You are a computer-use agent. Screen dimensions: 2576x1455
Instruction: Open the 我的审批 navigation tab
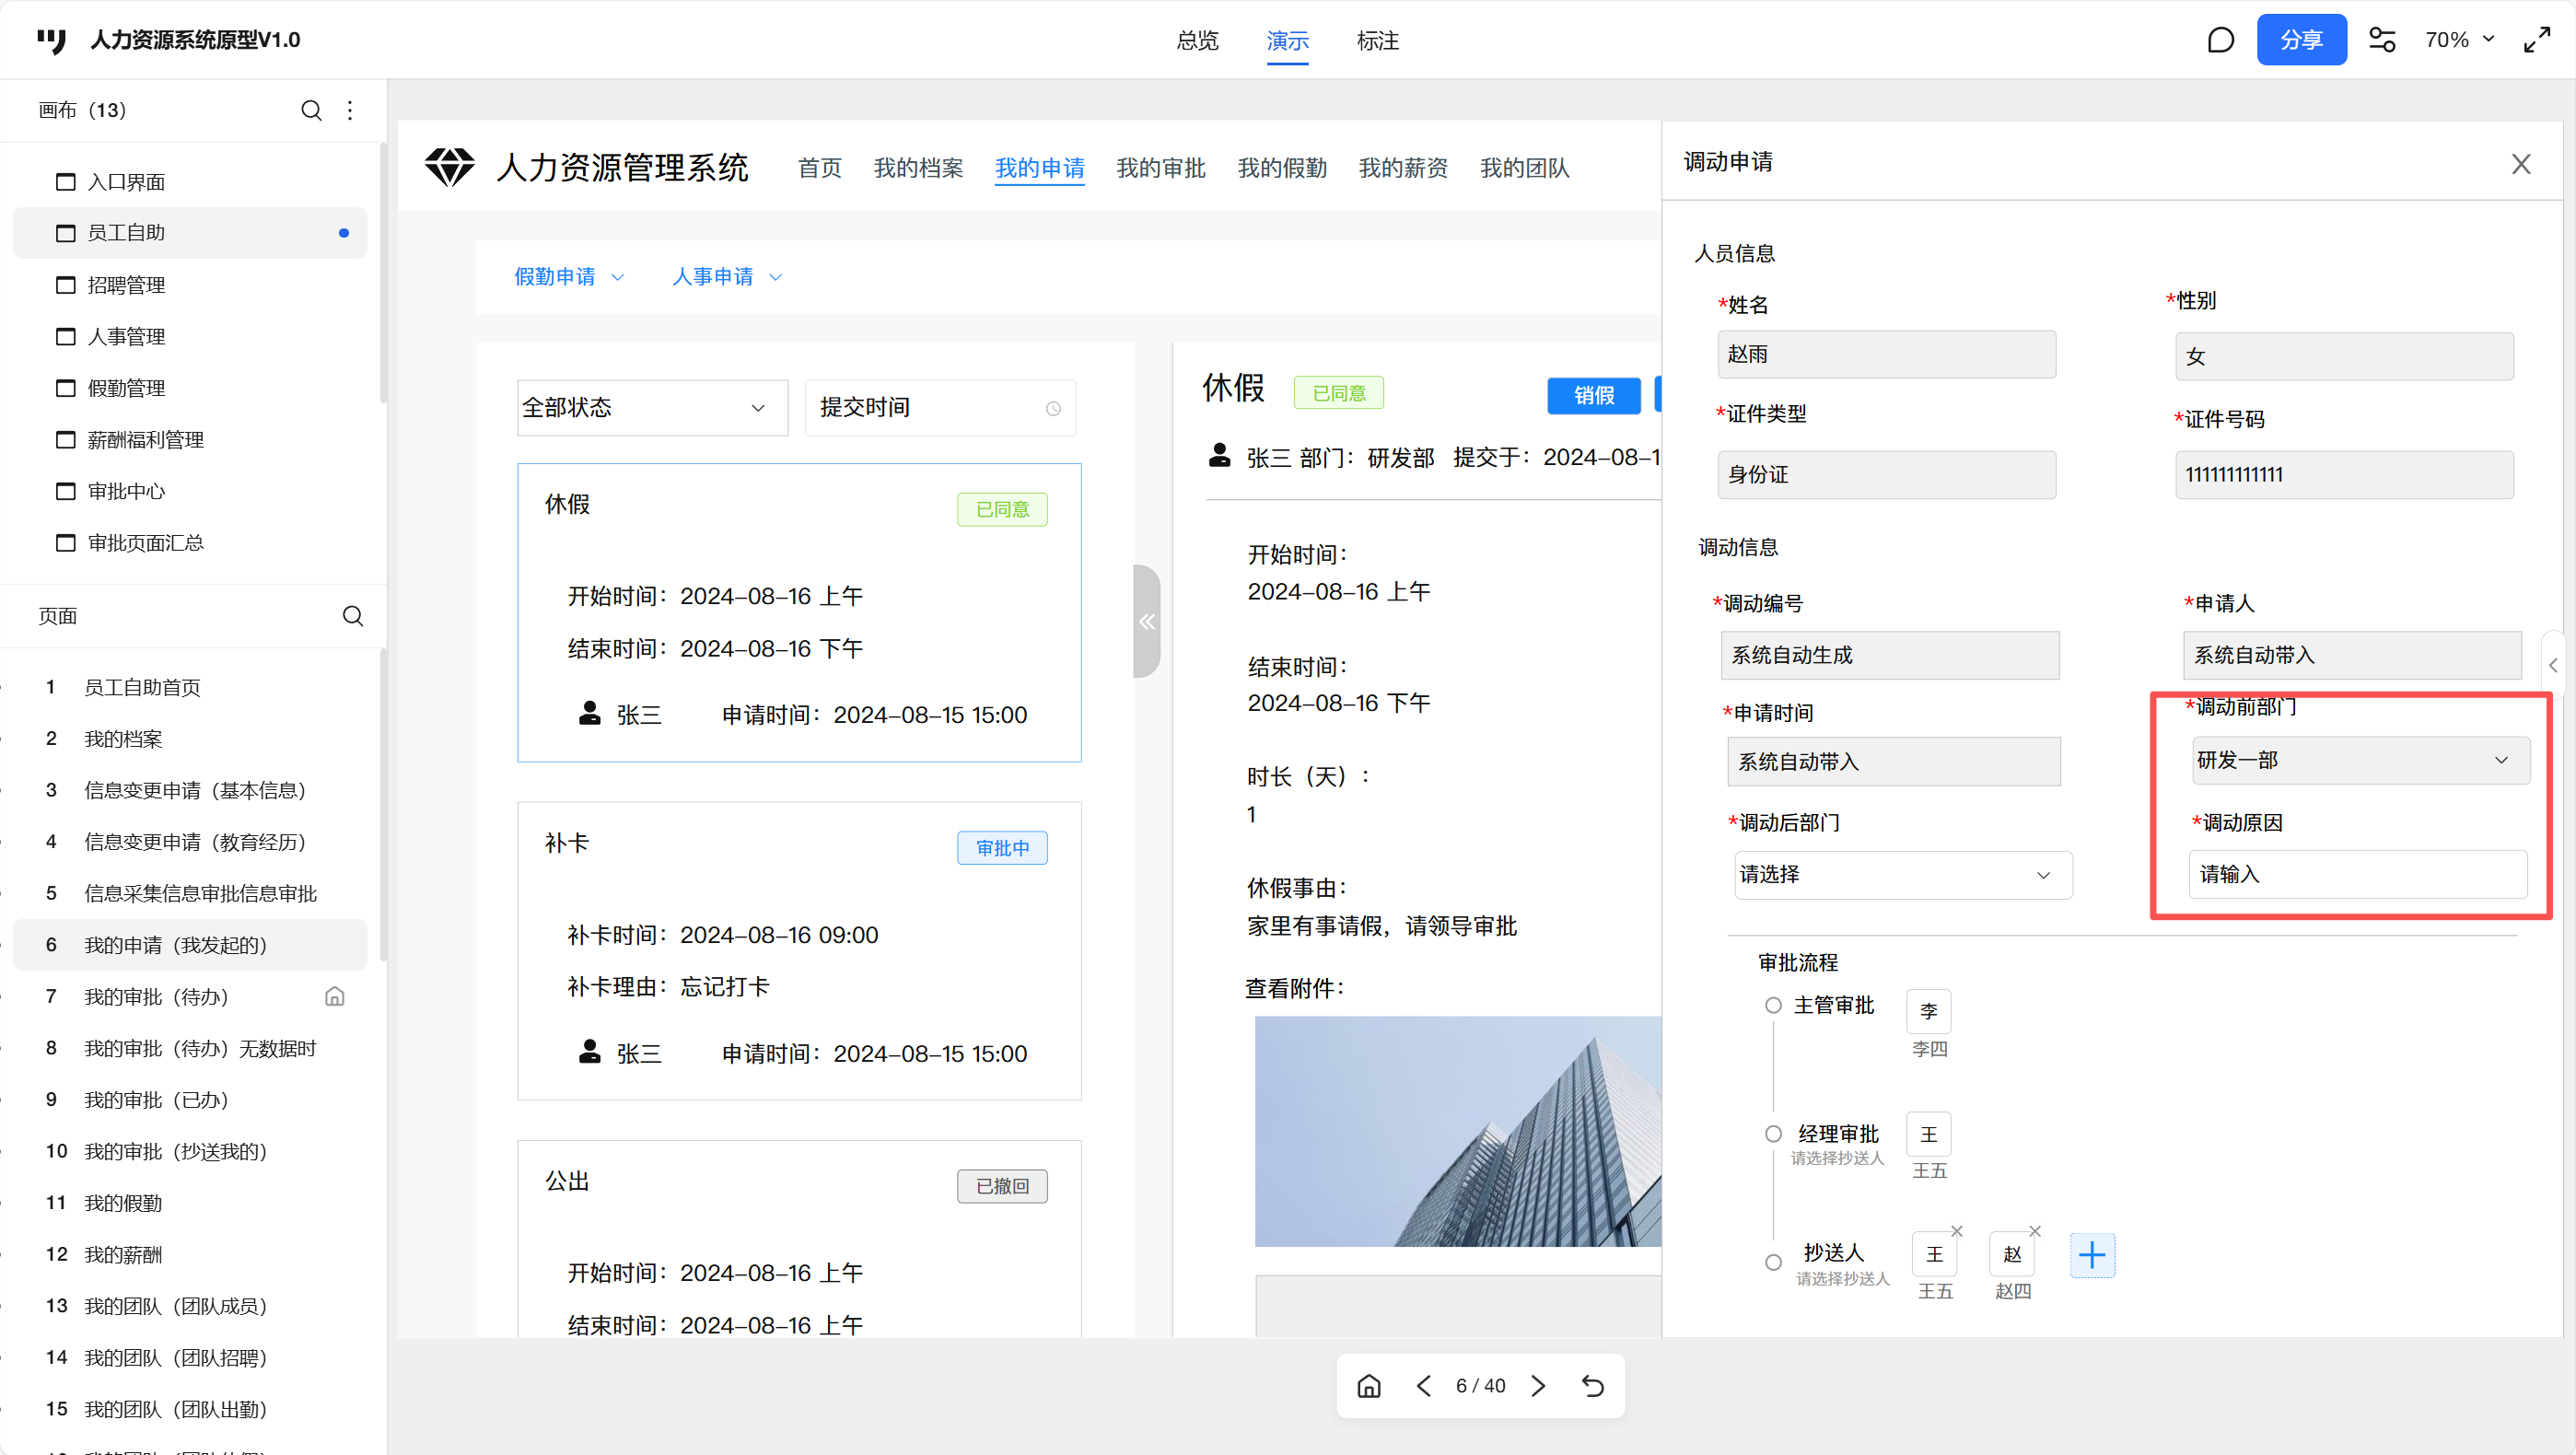(x=1160, y=168)
